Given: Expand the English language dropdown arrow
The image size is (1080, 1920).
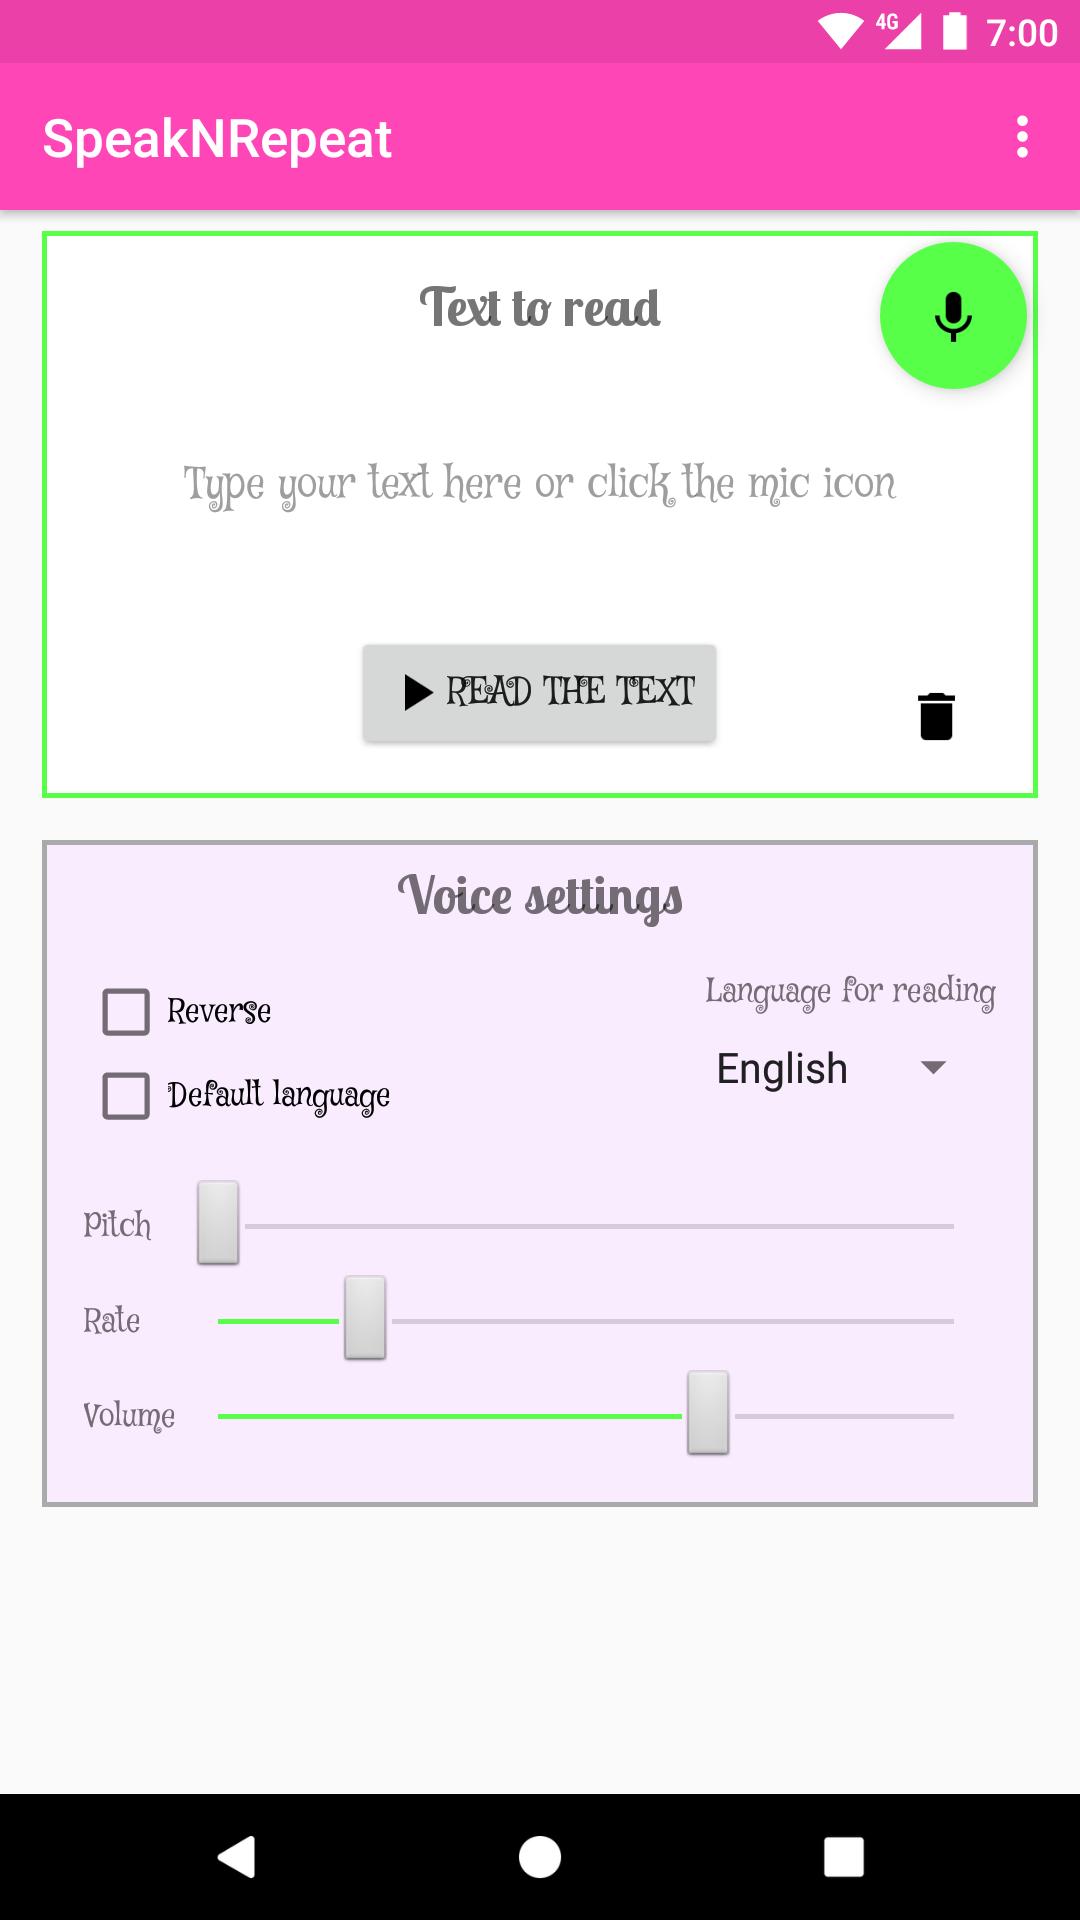Looking at the screenshot, I should tap(933, 1068).
